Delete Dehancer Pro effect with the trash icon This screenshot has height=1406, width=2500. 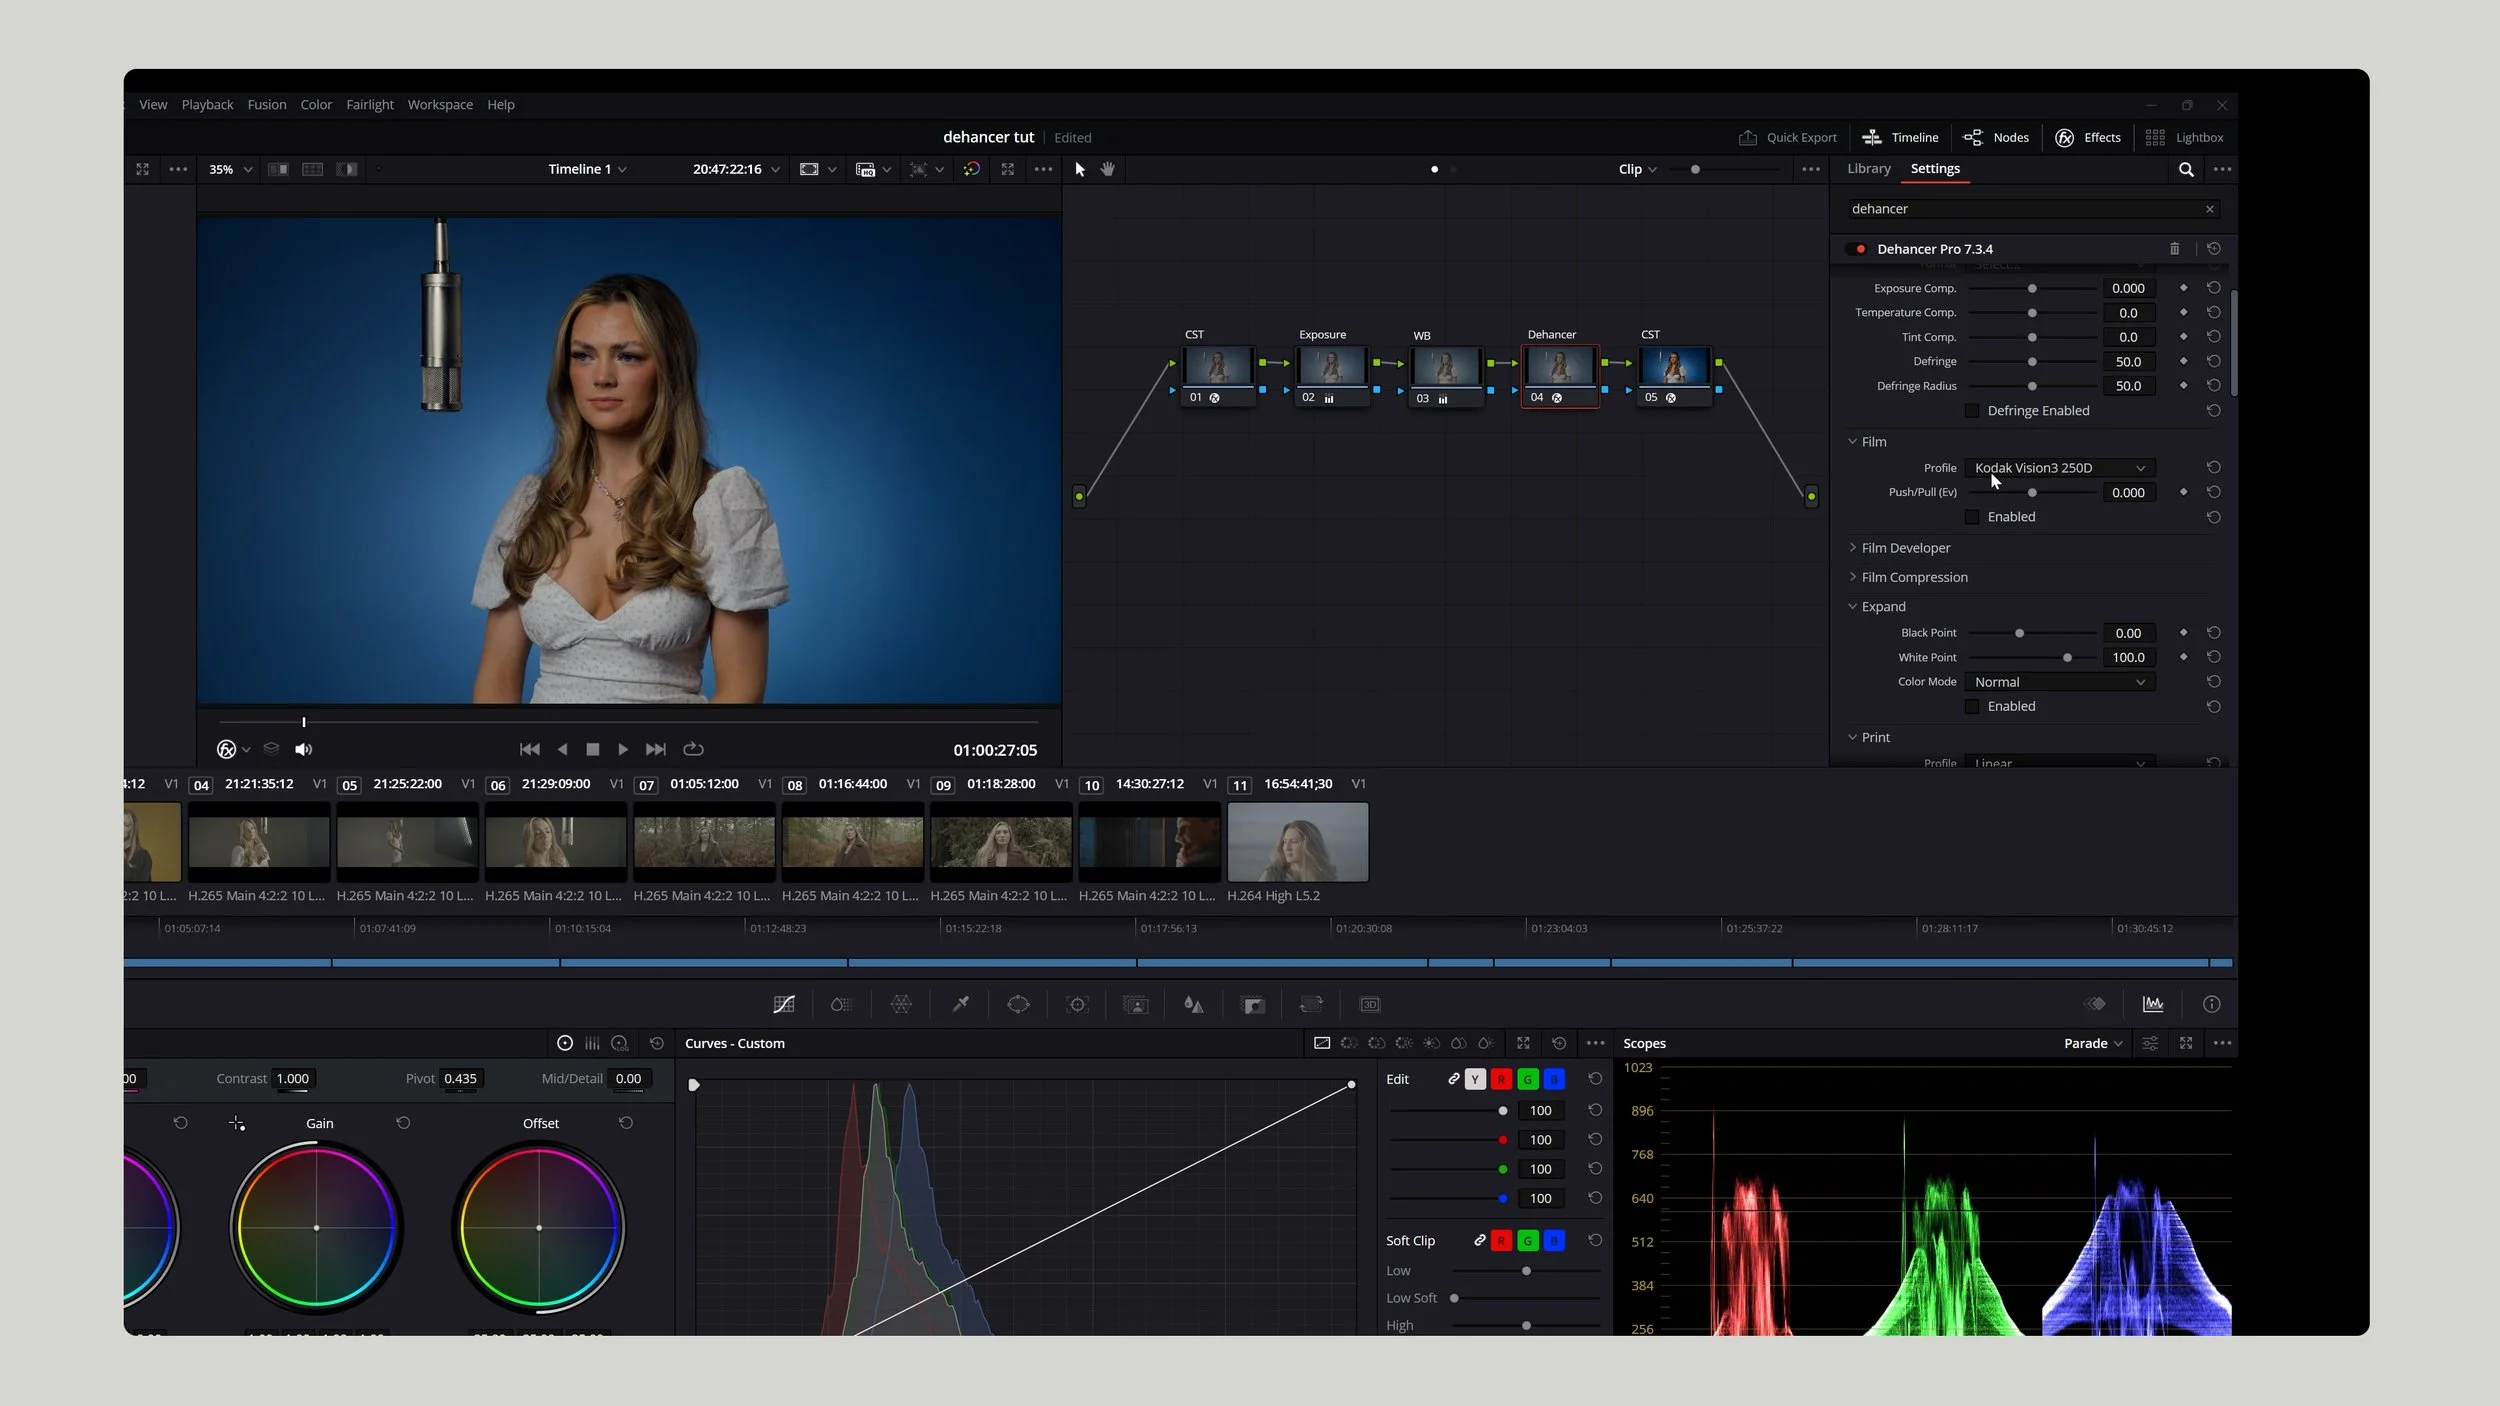point(2174,249)
